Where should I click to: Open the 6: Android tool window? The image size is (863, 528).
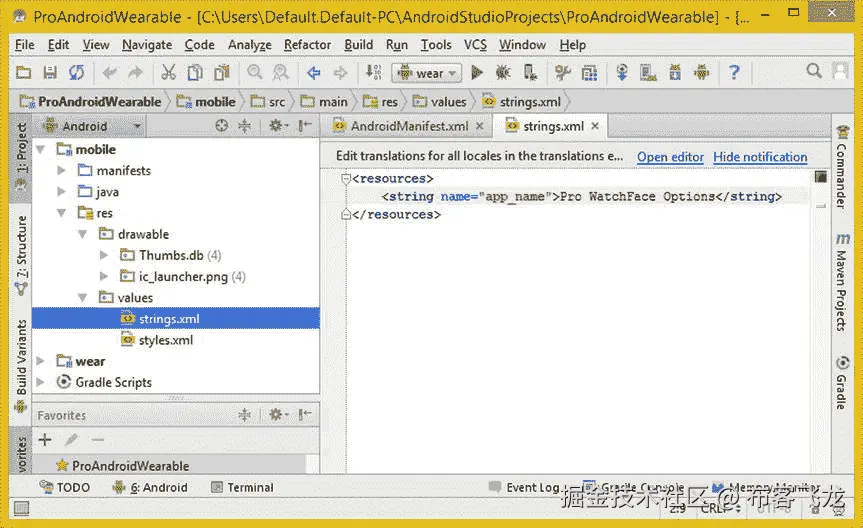(150, 487)
